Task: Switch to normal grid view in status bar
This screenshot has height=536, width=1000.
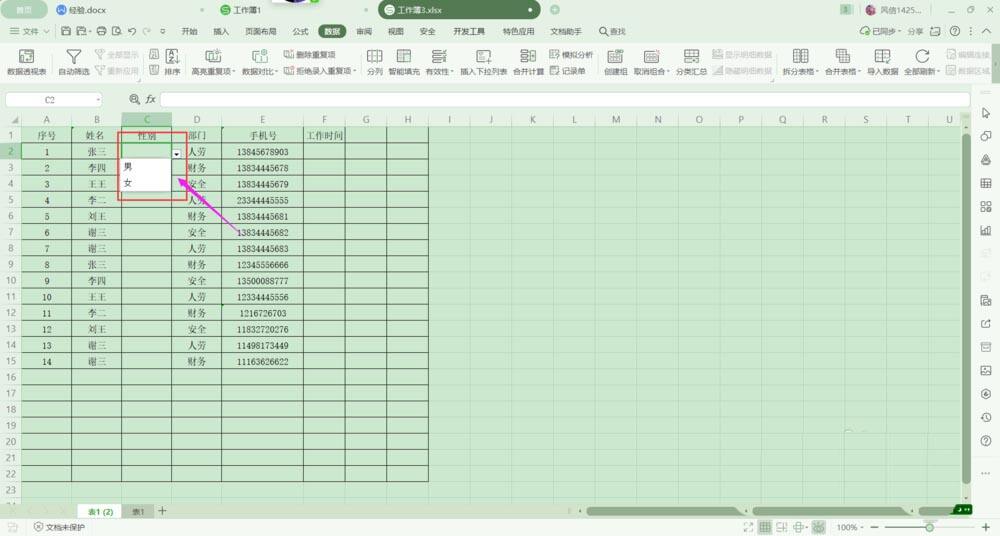Action: tap(765, 527)
